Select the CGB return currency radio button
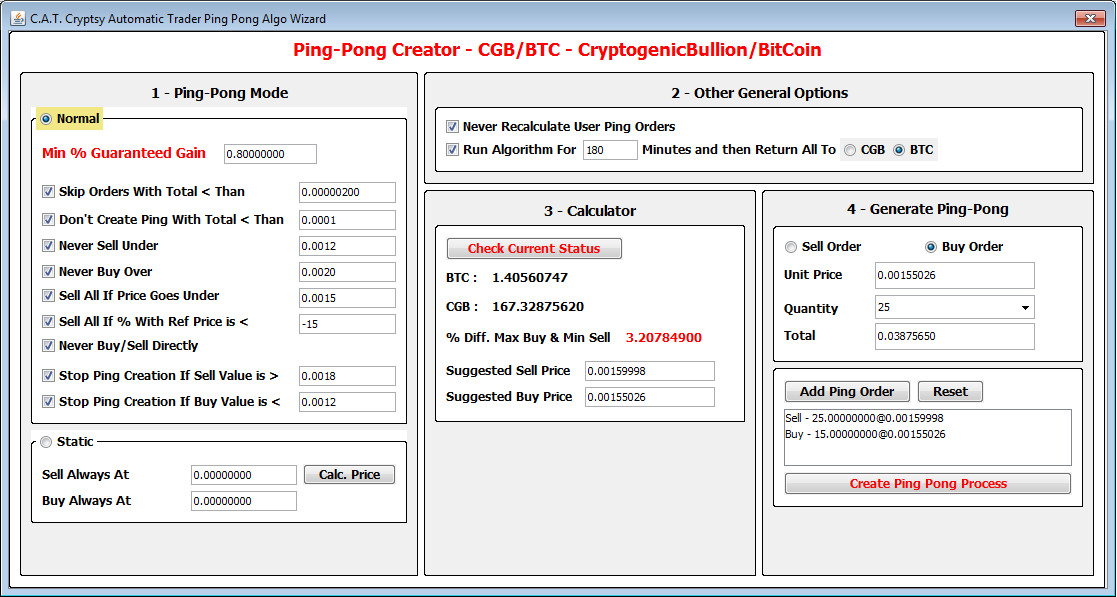1117x597 pixels. click(x=850, y=150)
